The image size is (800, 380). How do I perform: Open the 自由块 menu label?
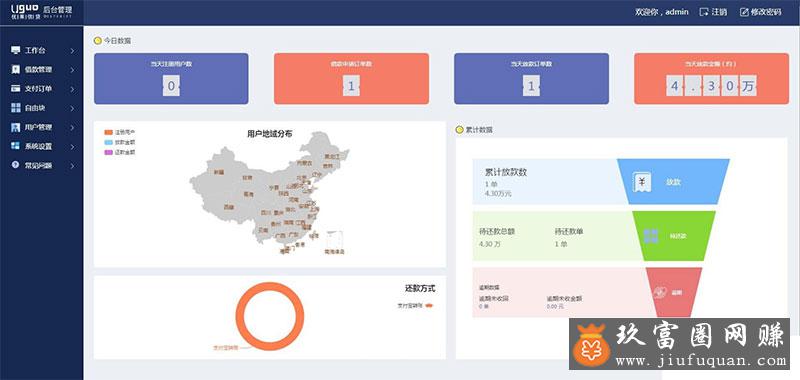click(x=35, y=108)
